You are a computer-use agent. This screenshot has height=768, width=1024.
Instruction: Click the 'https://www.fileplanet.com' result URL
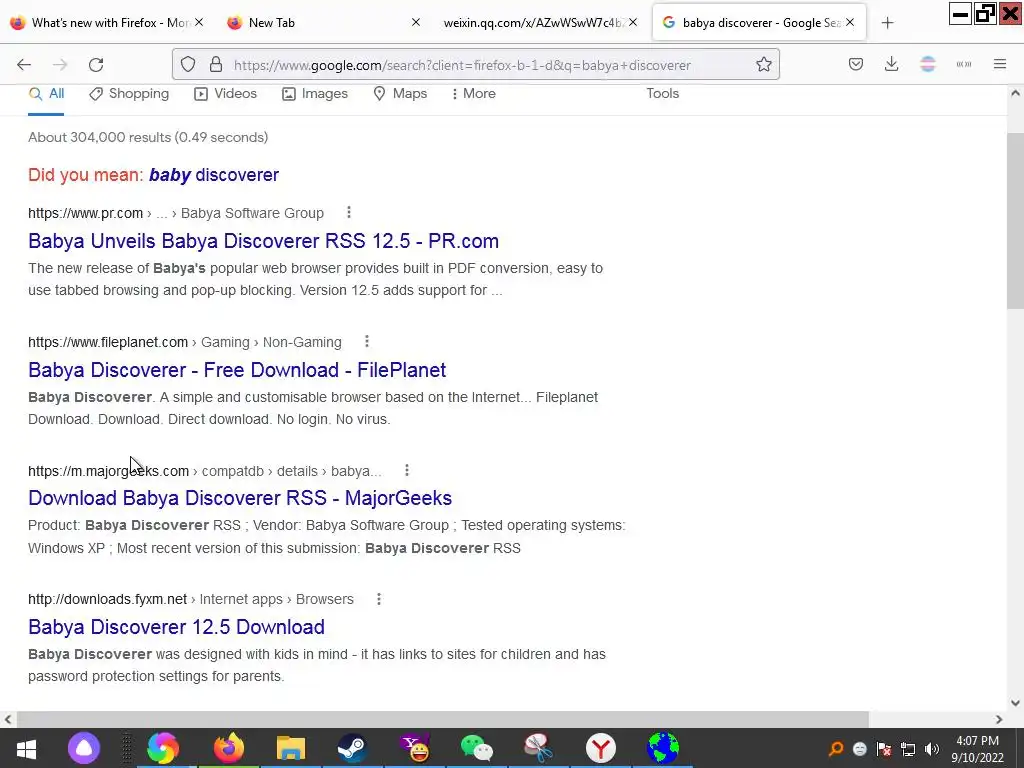coord(108,342)
